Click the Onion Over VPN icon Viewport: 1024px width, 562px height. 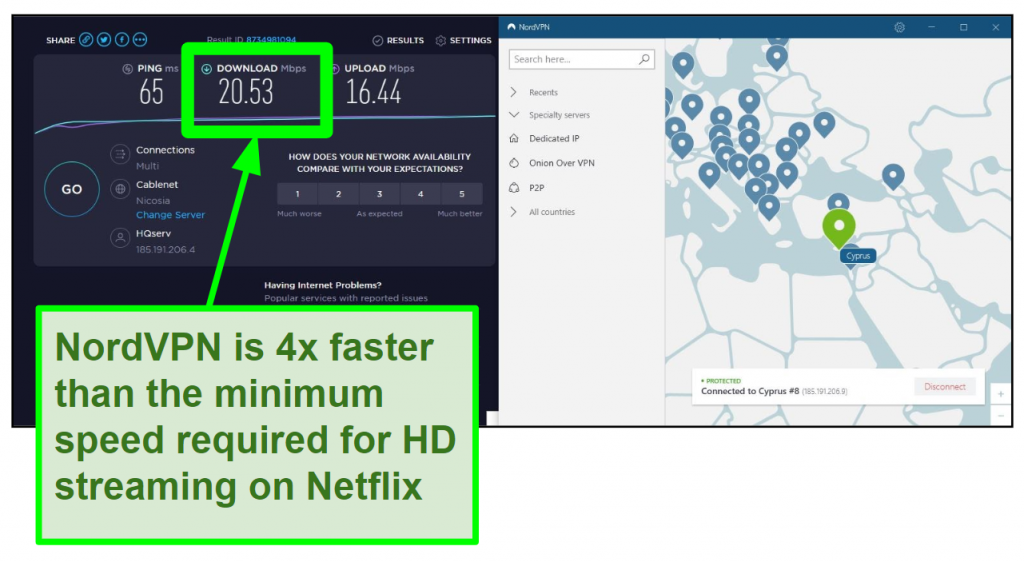coord(515,163)
